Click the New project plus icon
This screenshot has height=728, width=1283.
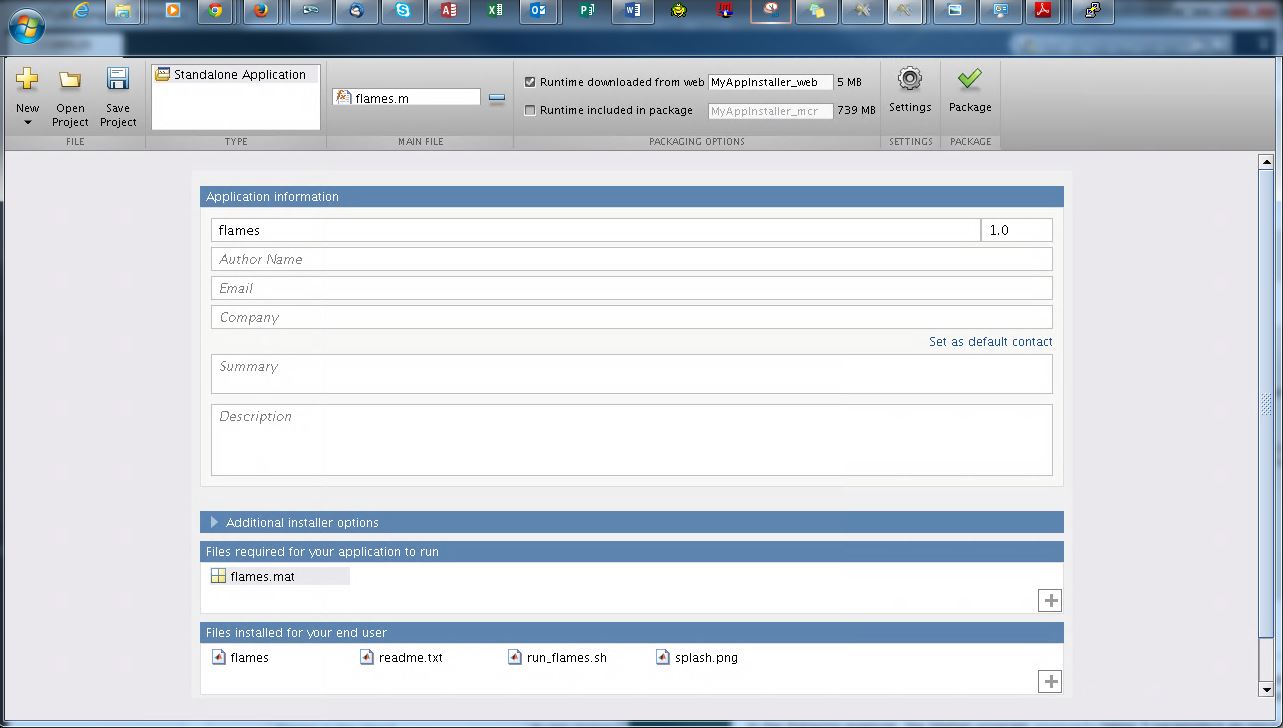(27, 80)
